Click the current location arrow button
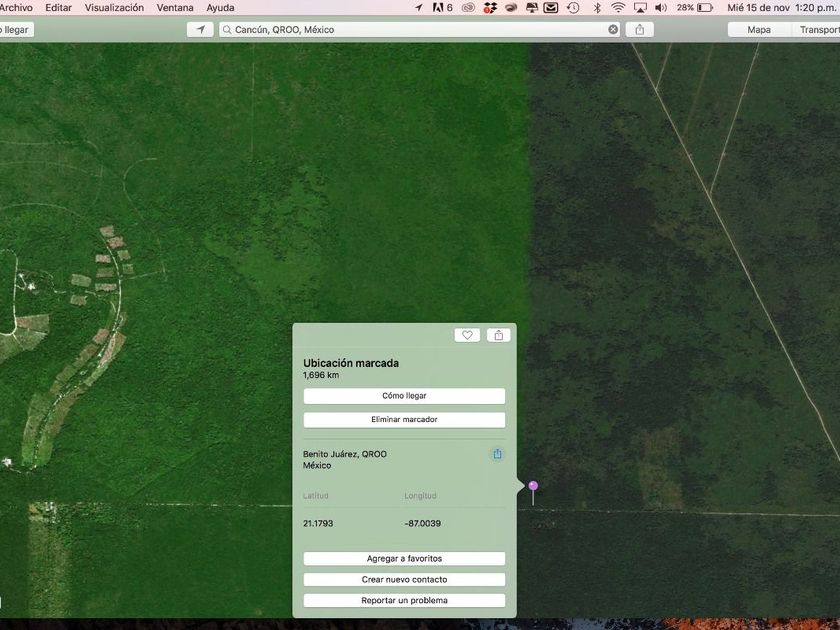Screen dimensions: 840x630 click(x=200, y=30)
